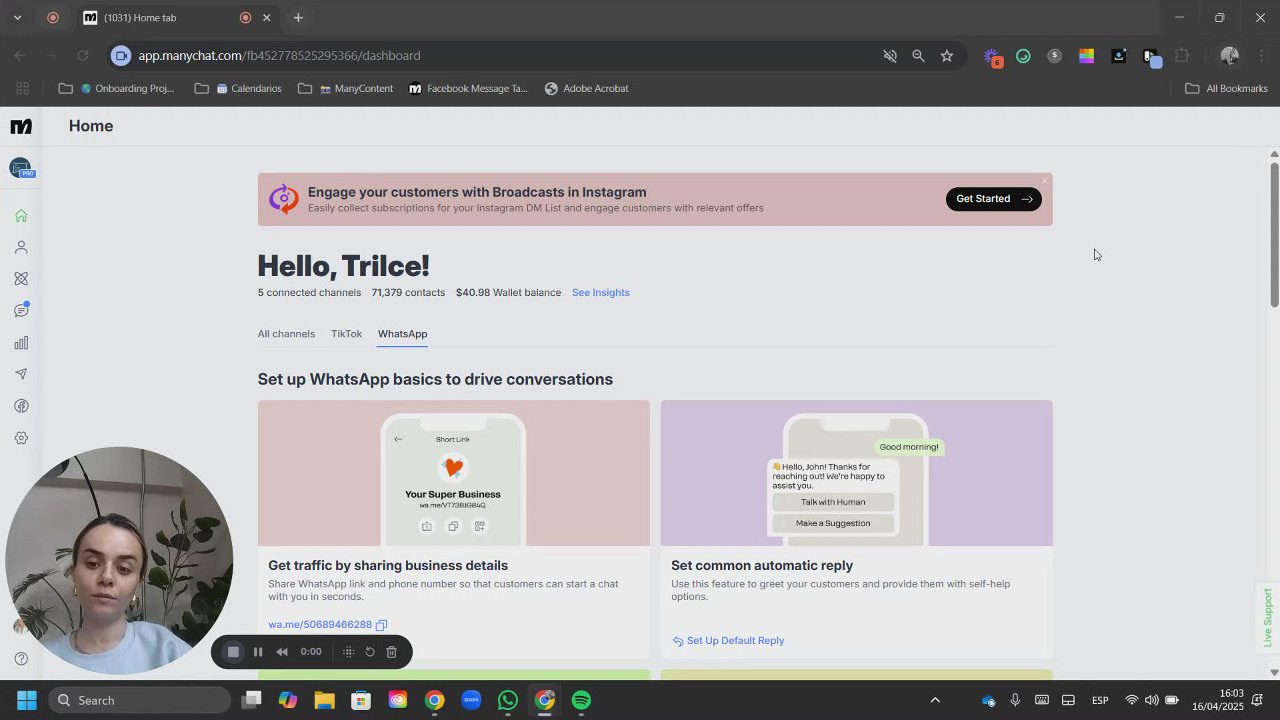Open WhatsApp from the taskbar
Viewport: 1280px width, 720px height.
pyautogui.click(x=508, y=700)
